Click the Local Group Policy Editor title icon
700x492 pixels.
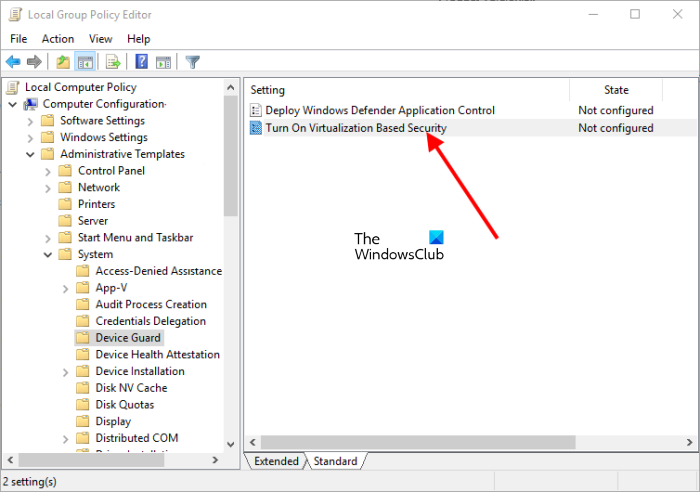coord(15,14)
